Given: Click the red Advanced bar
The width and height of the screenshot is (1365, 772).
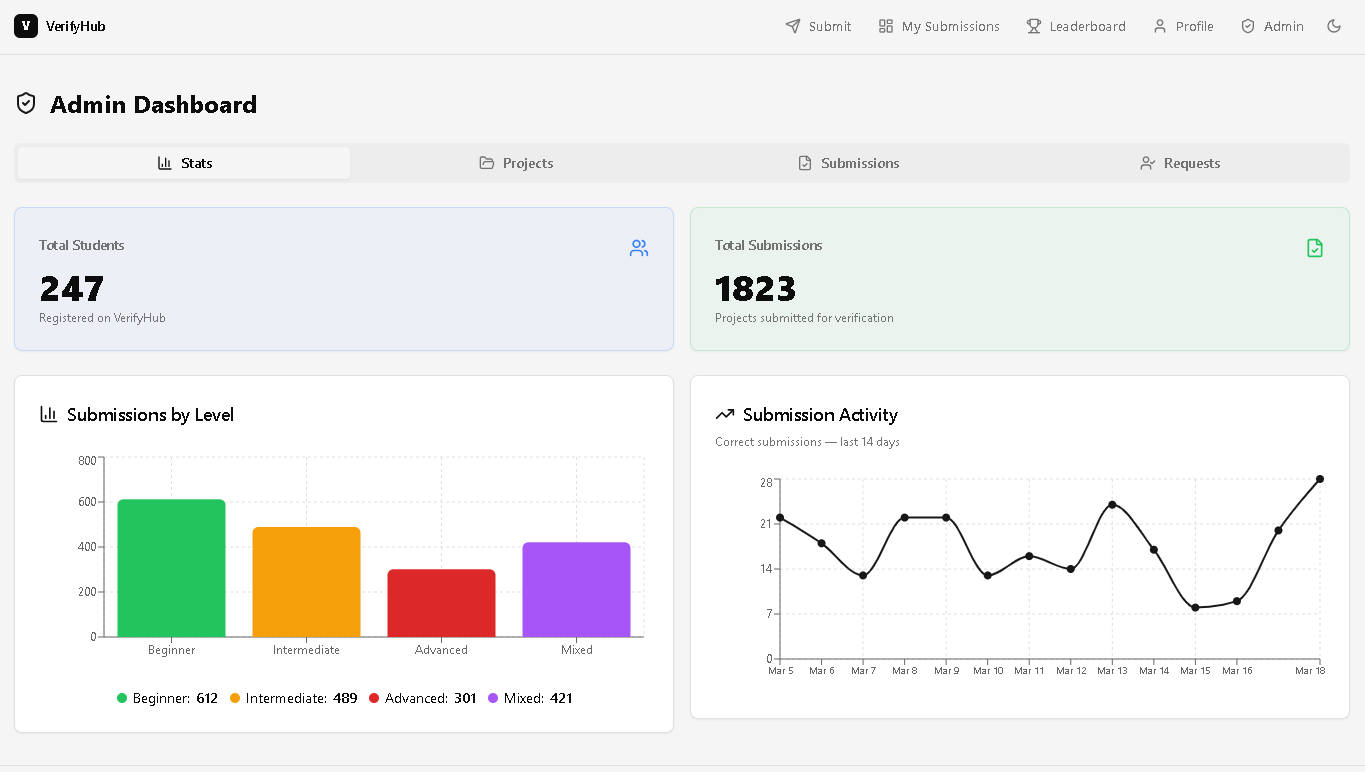Looking at the screenshot, I should point(441,603).
